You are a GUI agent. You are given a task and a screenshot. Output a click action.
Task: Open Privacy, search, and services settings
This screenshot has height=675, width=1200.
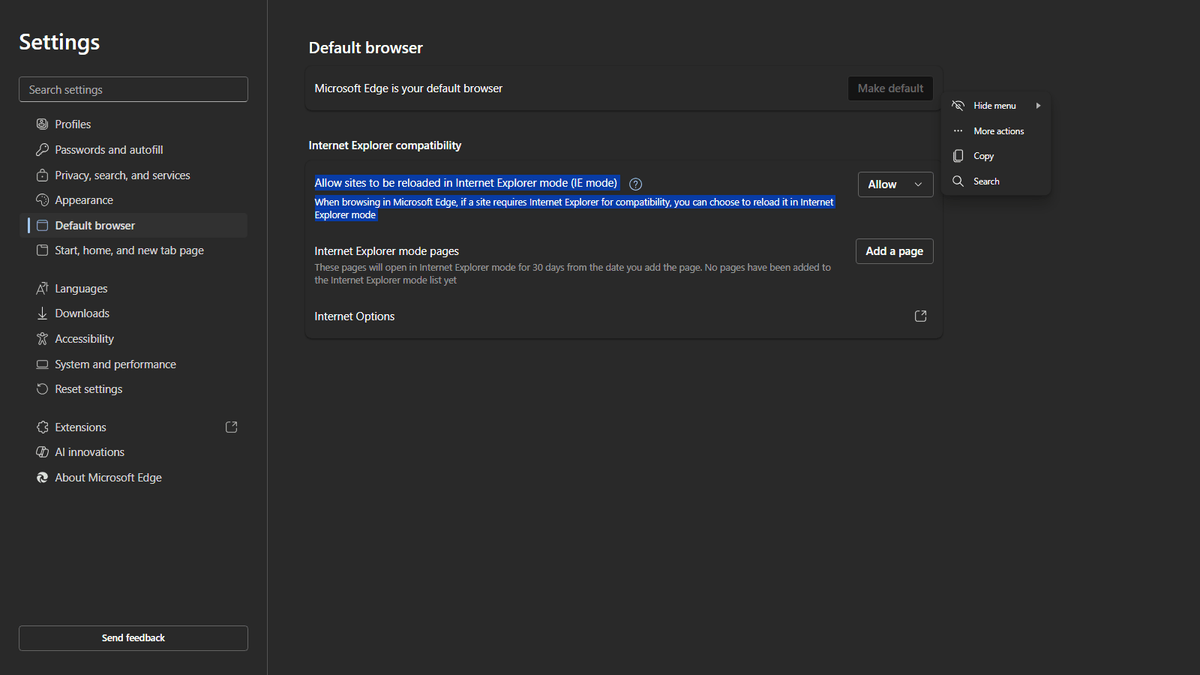tap(122, 175)
